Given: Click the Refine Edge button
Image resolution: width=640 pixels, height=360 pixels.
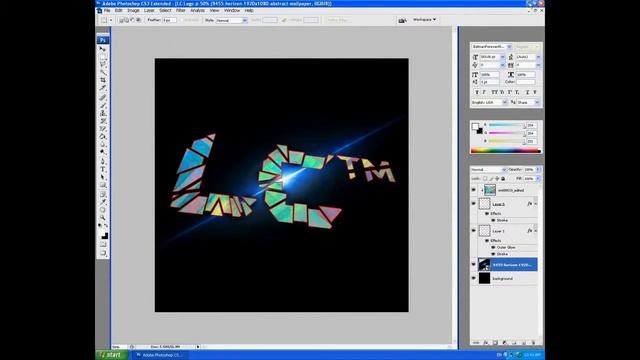Looking at the screenshot, I should point(338,20).
